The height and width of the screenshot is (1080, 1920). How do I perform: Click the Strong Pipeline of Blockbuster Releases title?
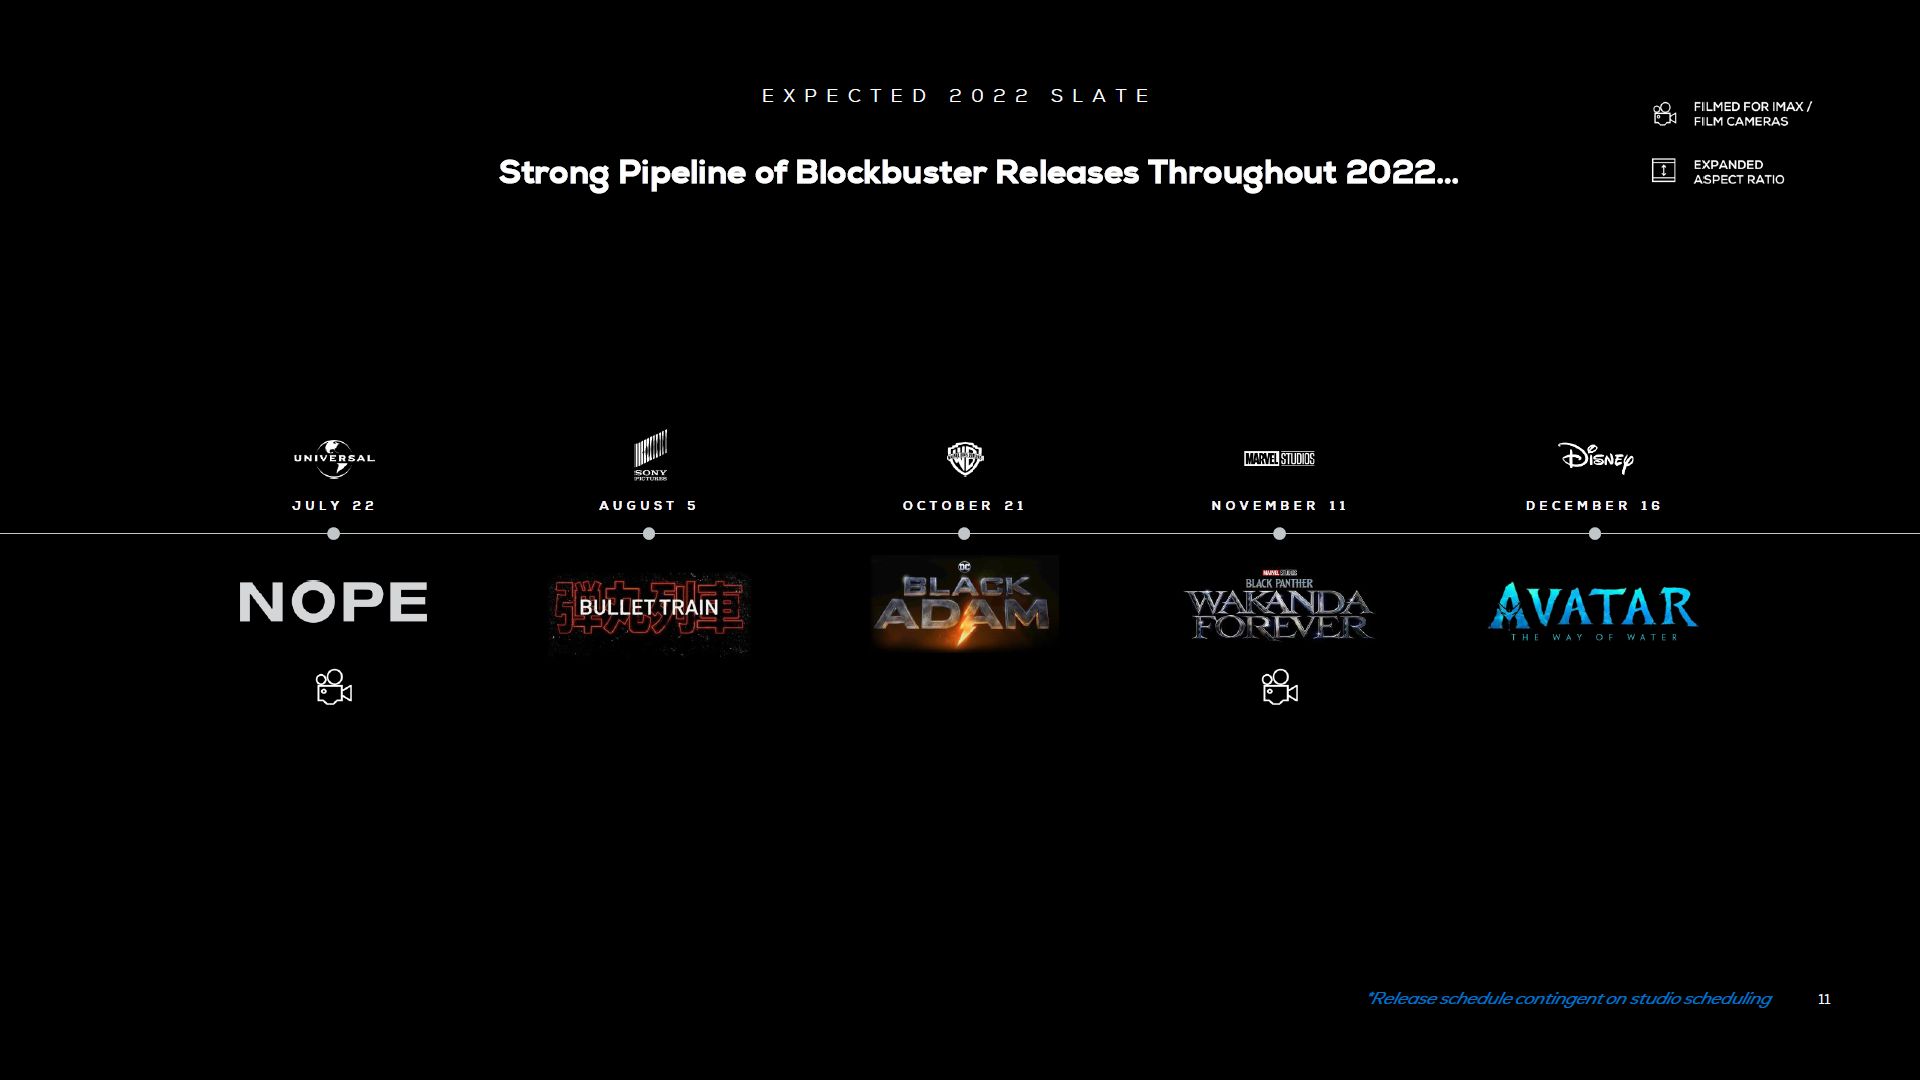978,173
